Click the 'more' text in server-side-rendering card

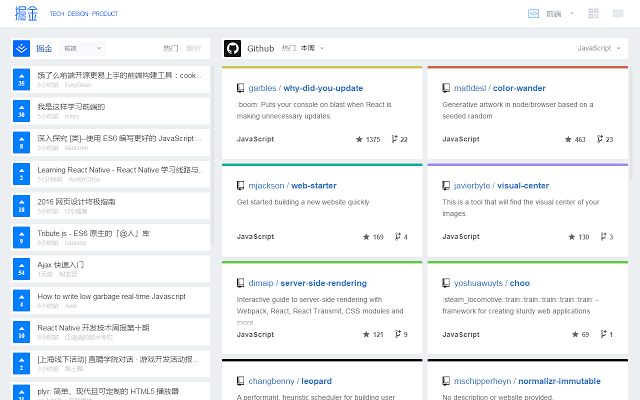pyautogui.click(x=245, y=322)
